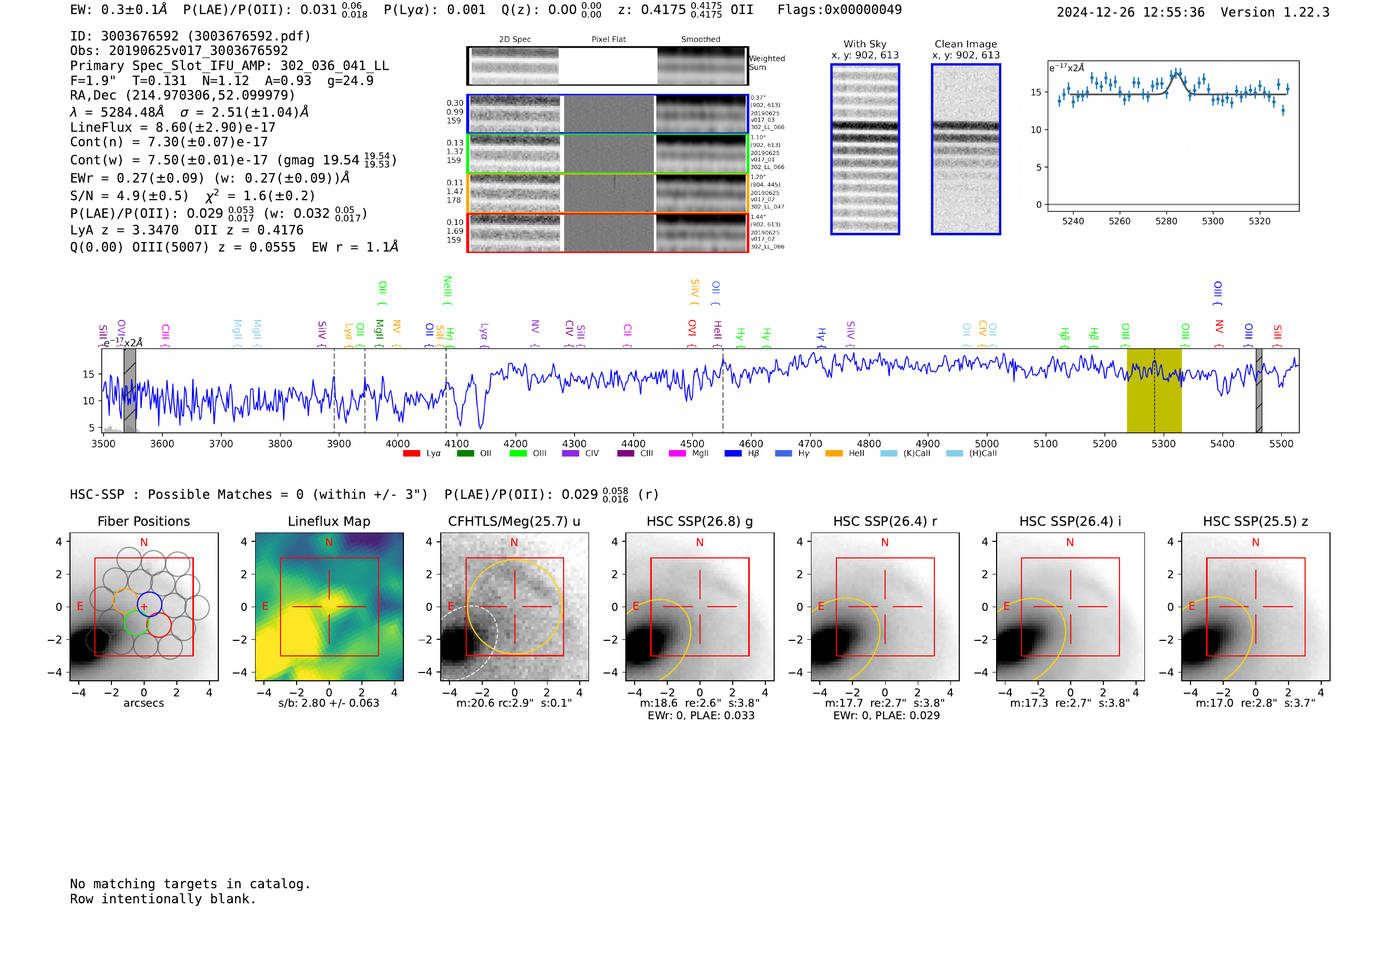This screenshot has width=1400, height=953.
Task: Click the (H)CaII legend swatch
Action: coord(954,454)
